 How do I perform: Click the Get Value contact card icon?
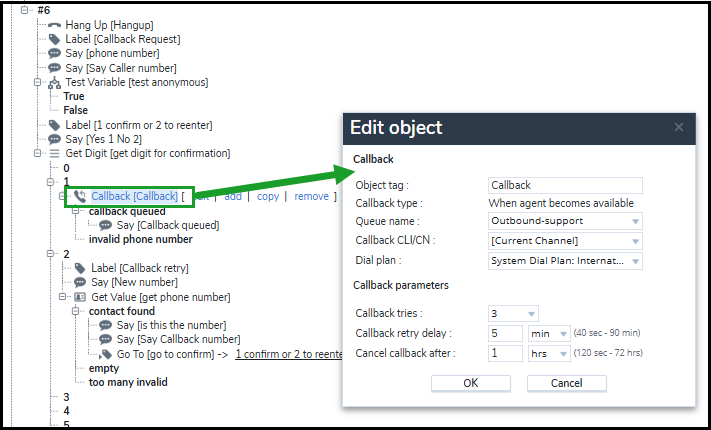coord(80,297)
